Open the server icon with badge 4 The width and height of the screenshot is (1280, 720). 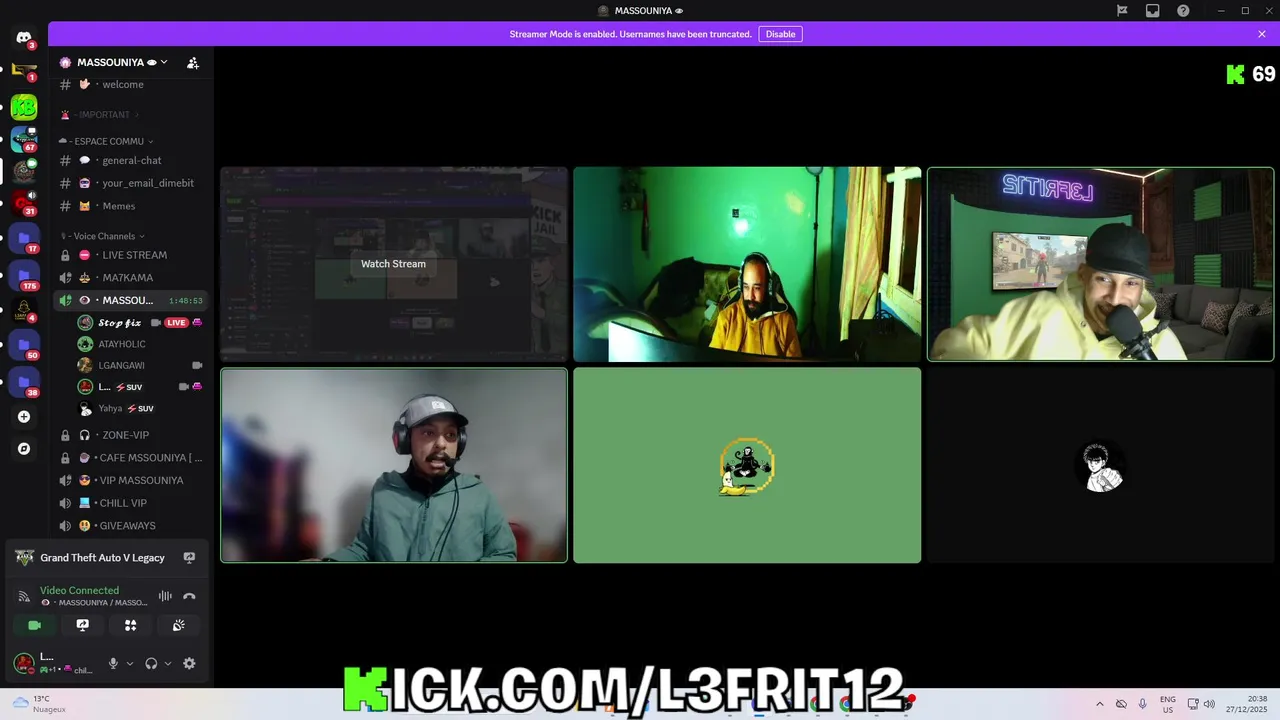tap(24, 311)
